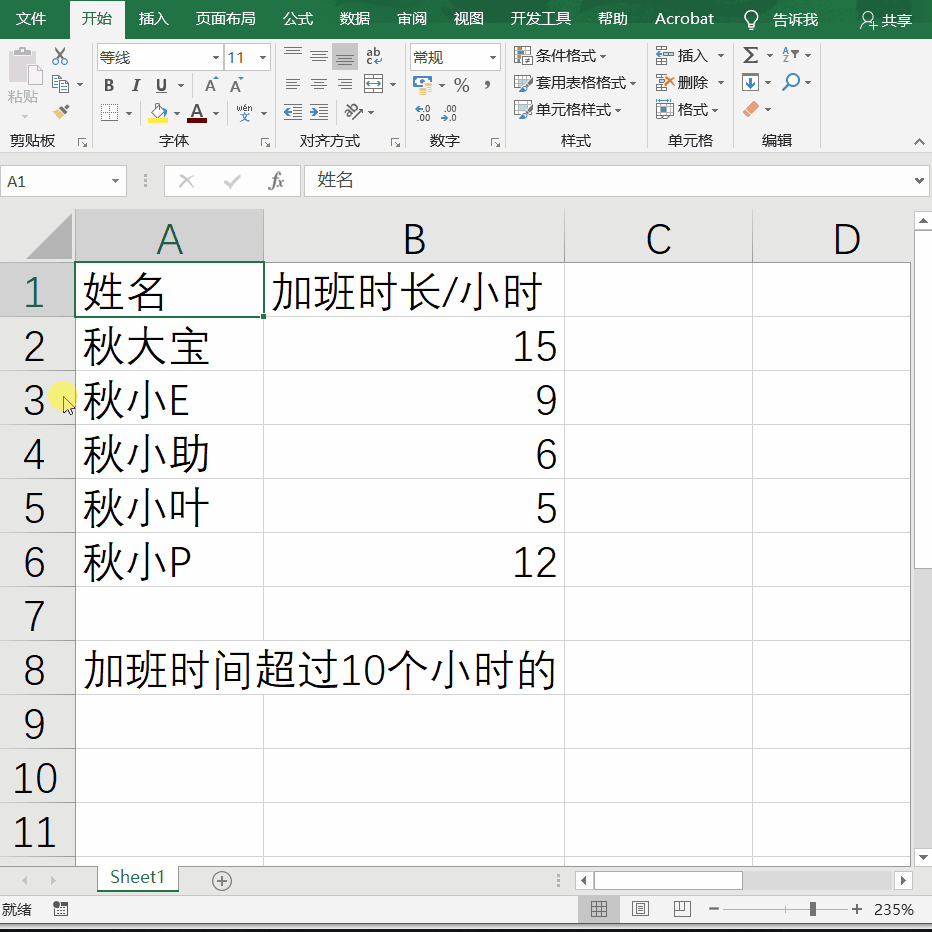Image resolution: width=932 pixels, height=932 pixels.
Task: Click the AutoSum (Σ) icon
Action: click(x=750, y=55)
